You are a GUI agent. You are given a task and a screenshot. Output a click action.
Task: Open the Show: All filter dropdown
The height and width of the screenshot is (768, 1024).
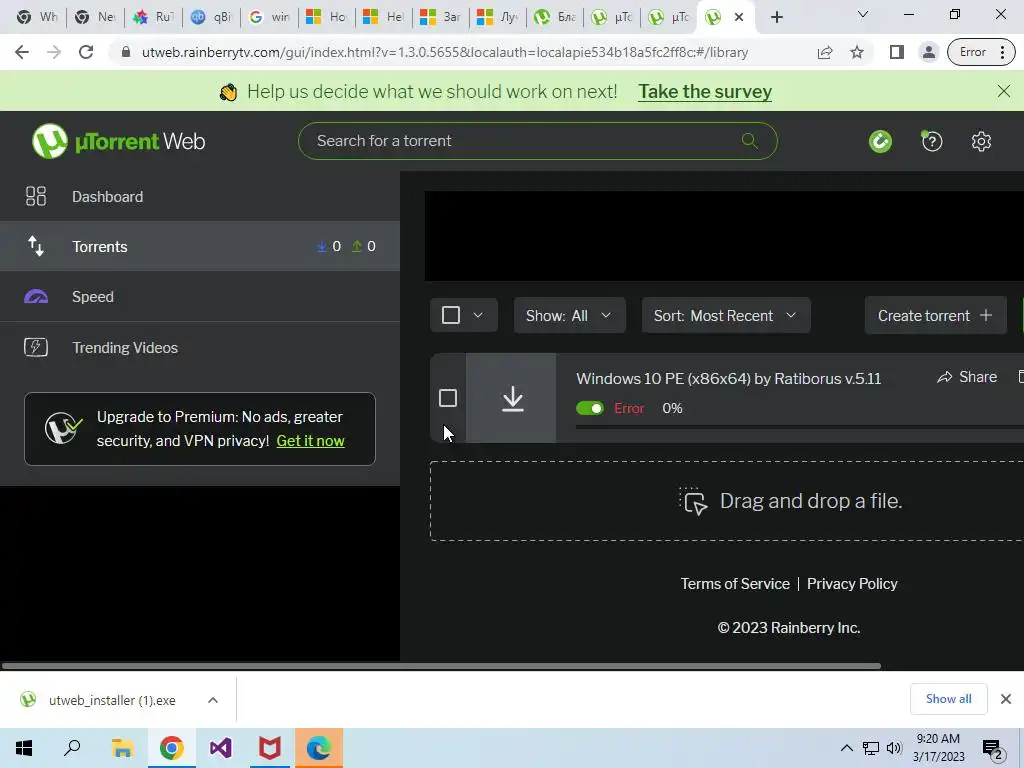pos(569,315)
